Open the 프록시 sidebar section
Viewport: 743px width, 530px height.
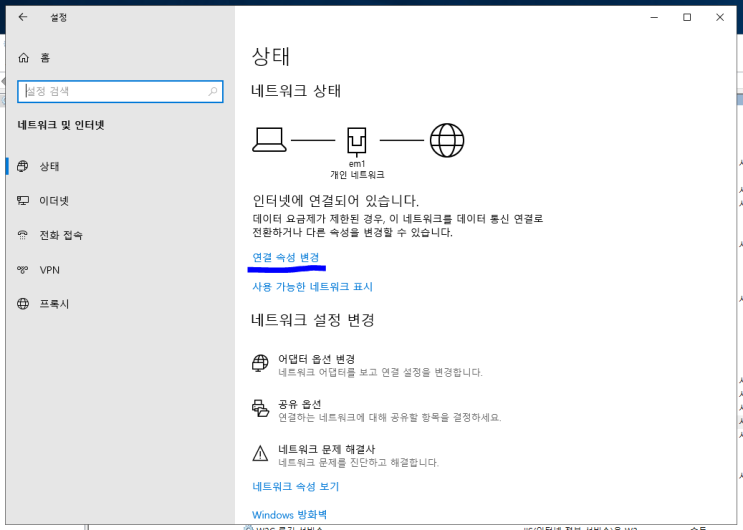tap(120, 304)
